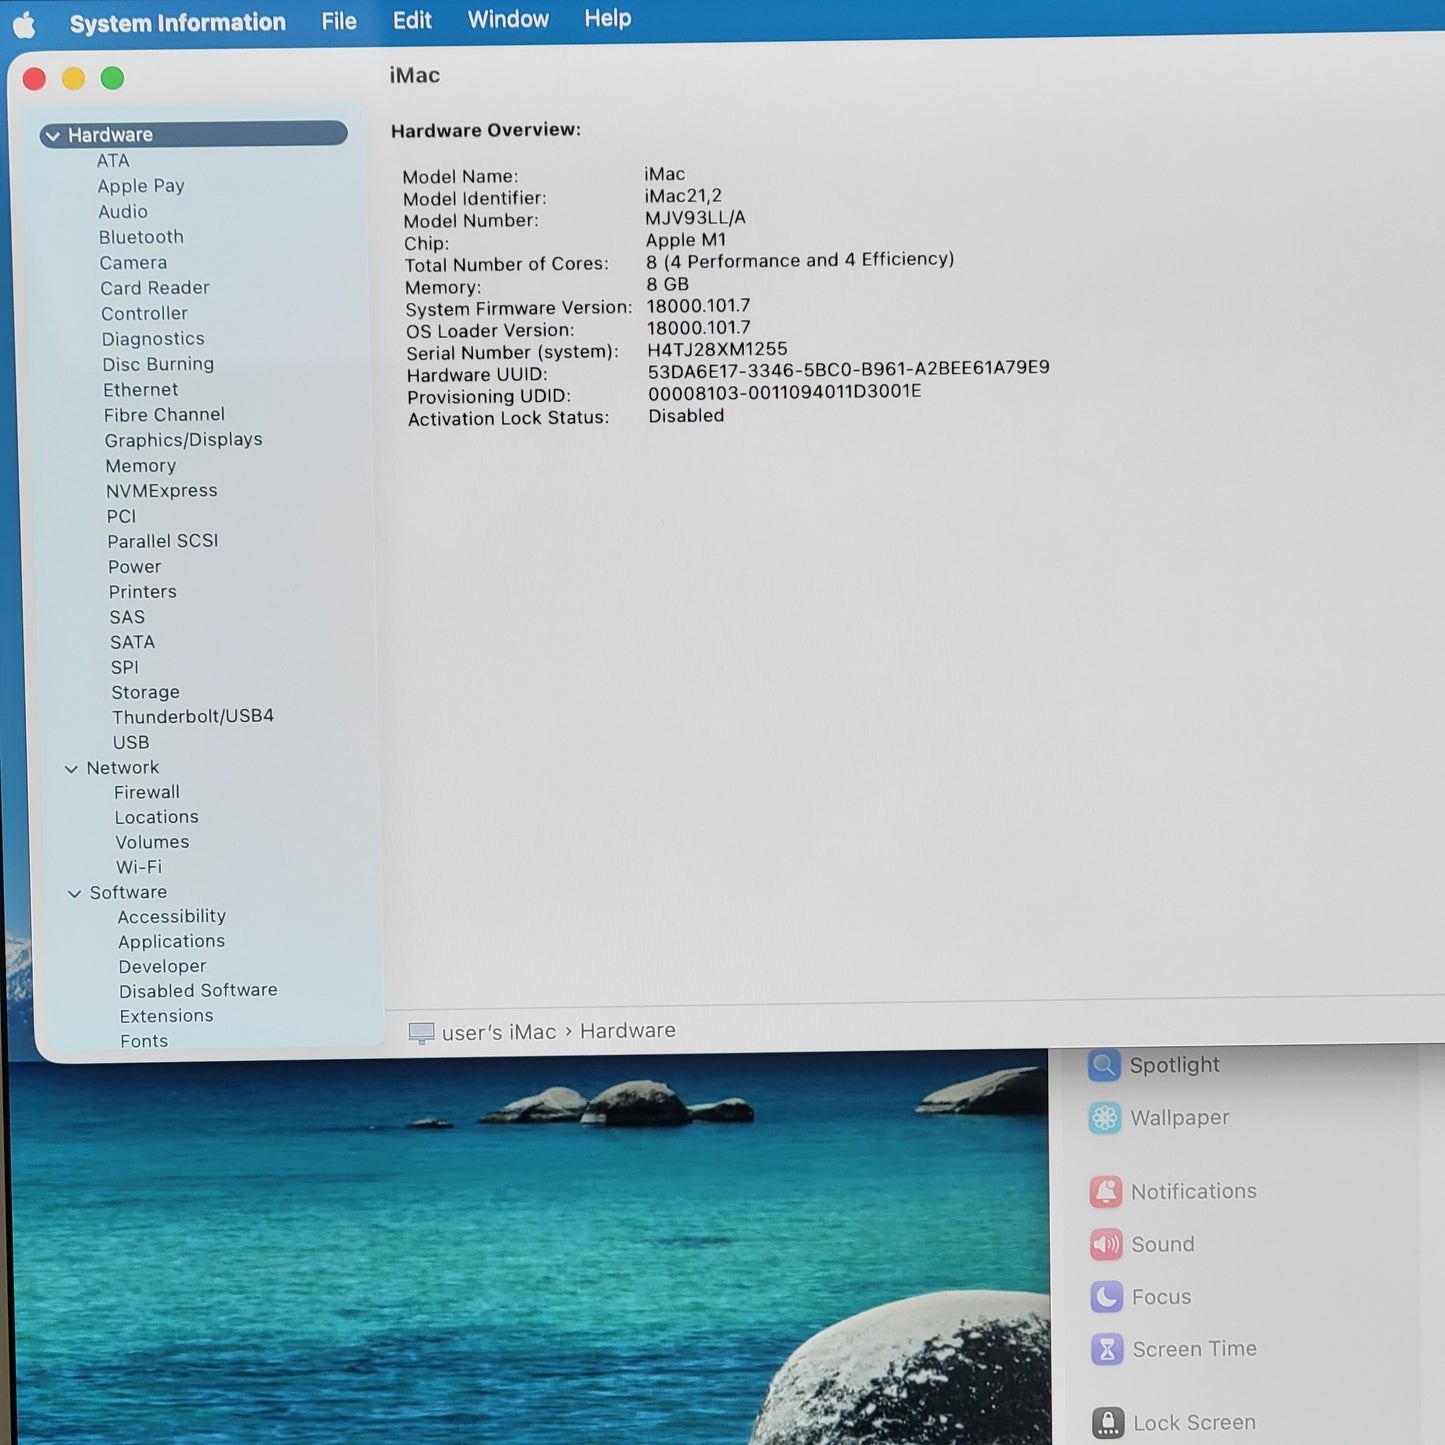Click the Notifications bell icon in System Settings

(x=1106, y=1192)
